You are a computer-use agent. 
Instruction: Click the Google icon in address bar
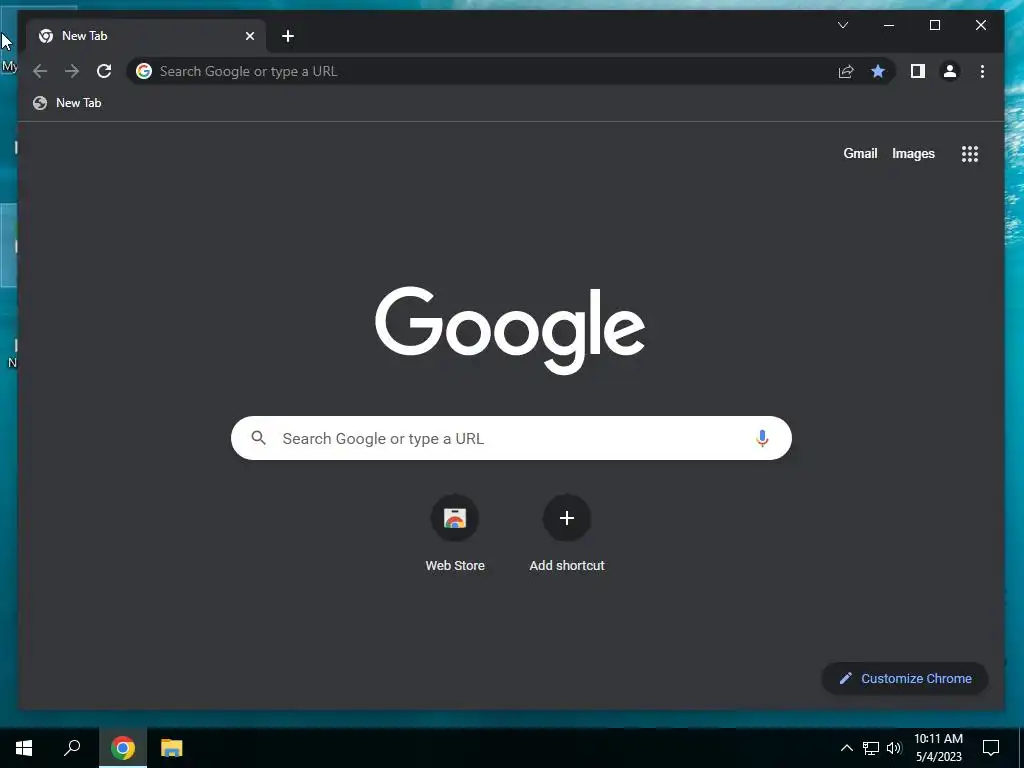pyautogui.click(x=144, y=71)
